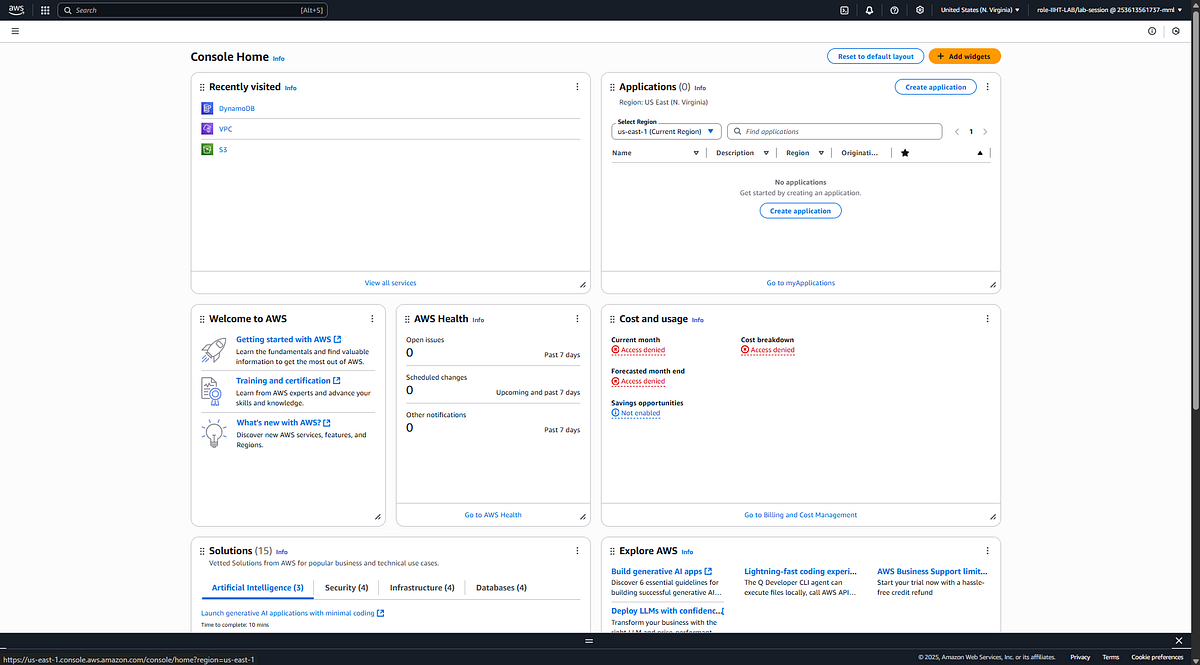Click the VPC service icon
1200x665 pixels.
pyautogui.click(x=207, y=129)
